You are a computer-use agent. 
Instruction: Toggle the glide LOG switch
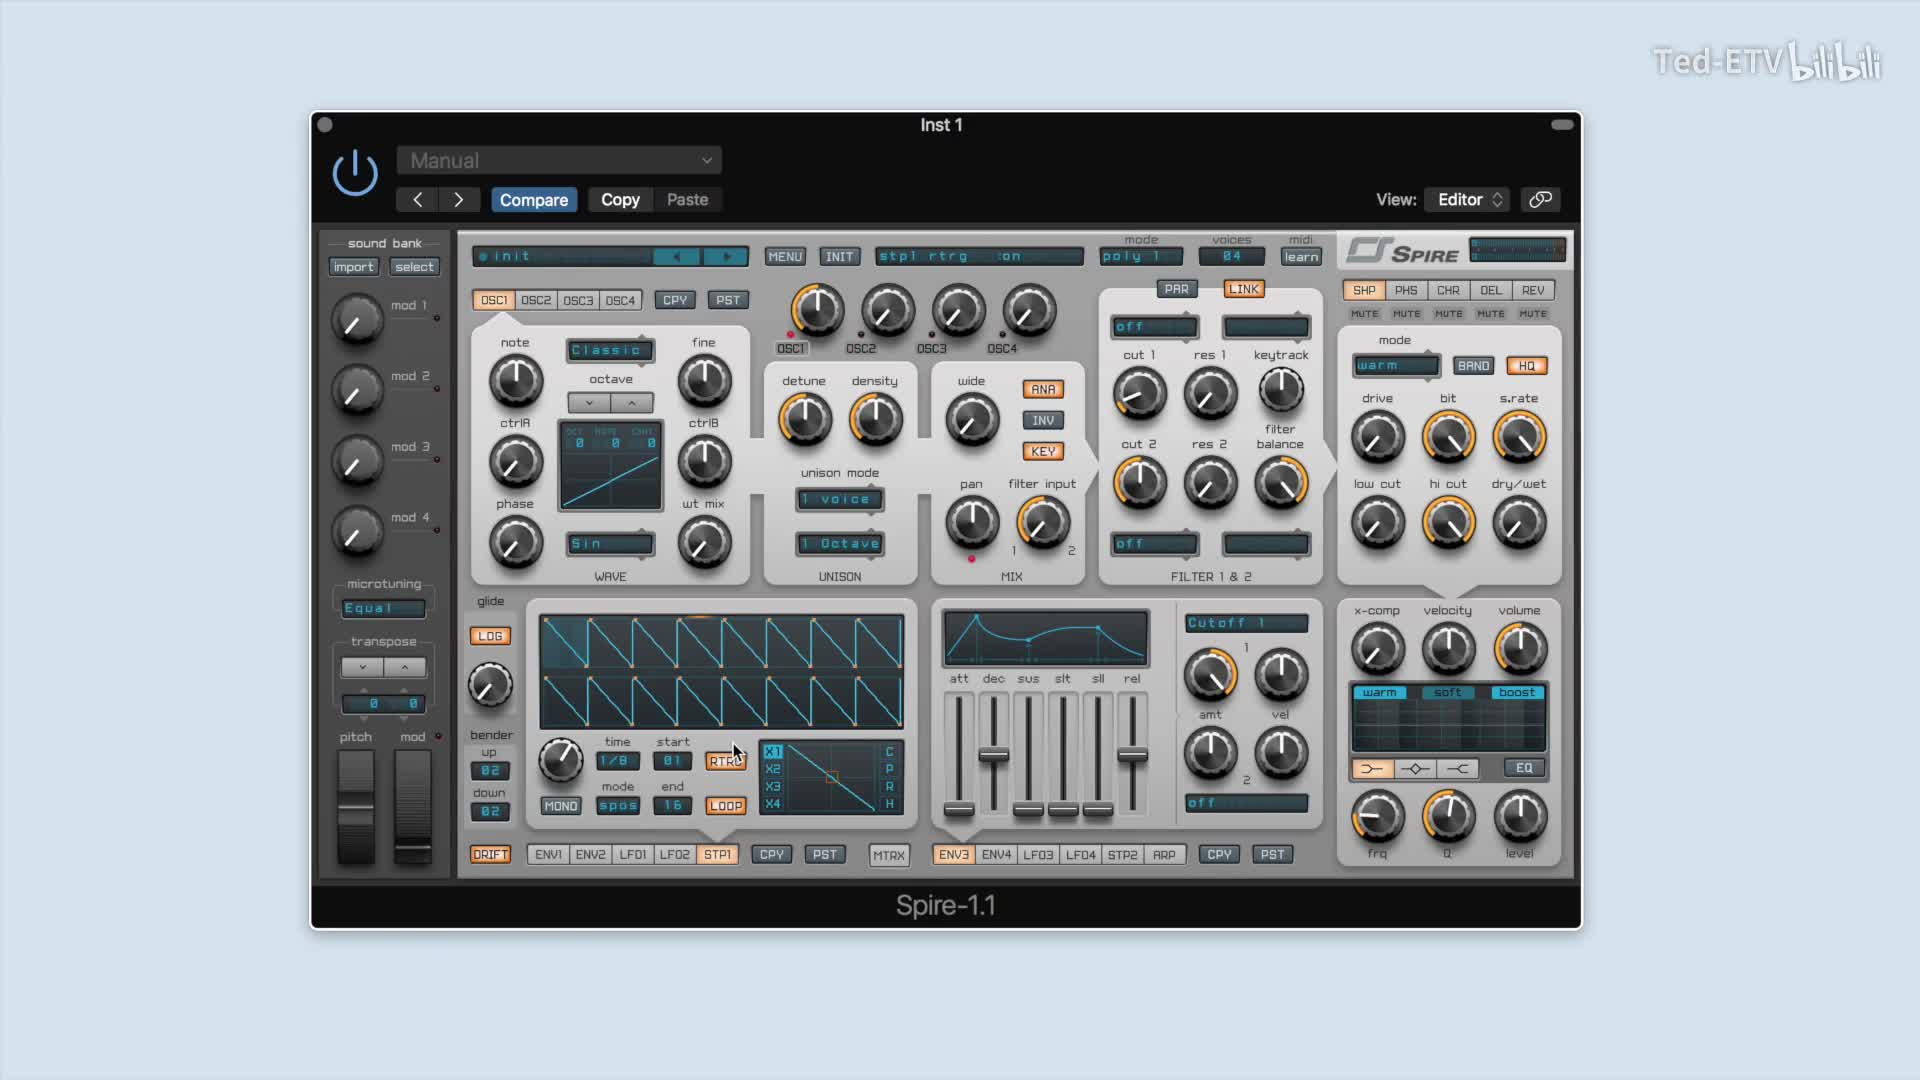coord(490,636)
